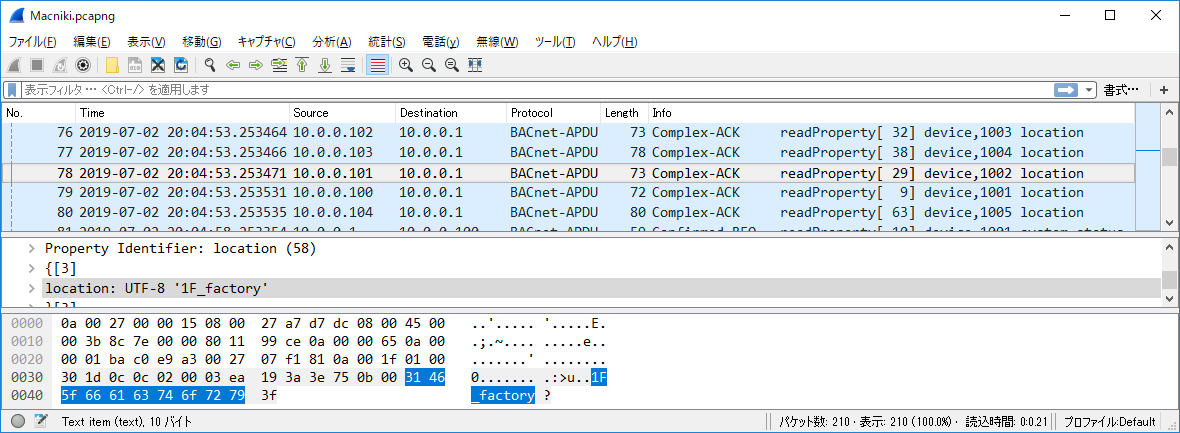Toggle packet list colorize icon
This screenshot has width=1180, height=433.
378,65
